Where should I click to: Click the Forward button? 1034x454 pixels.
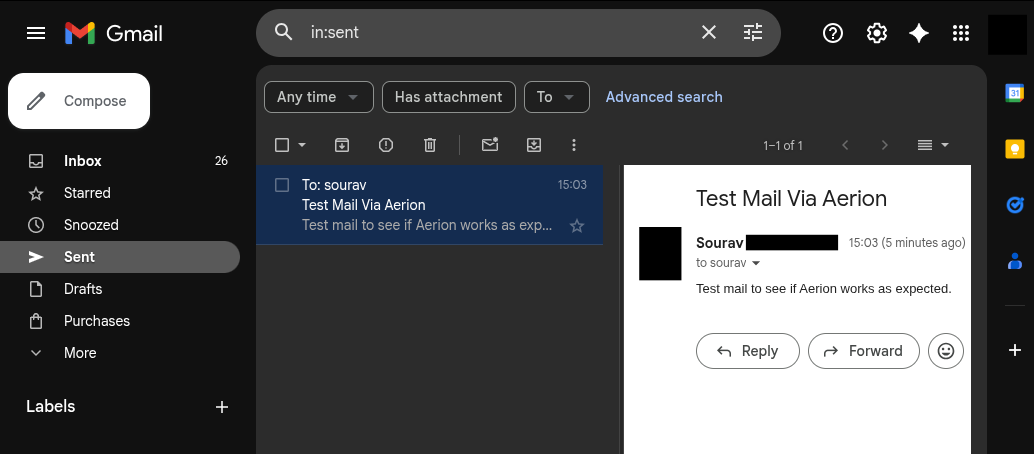pyautogui.click(x=864, y=351)
